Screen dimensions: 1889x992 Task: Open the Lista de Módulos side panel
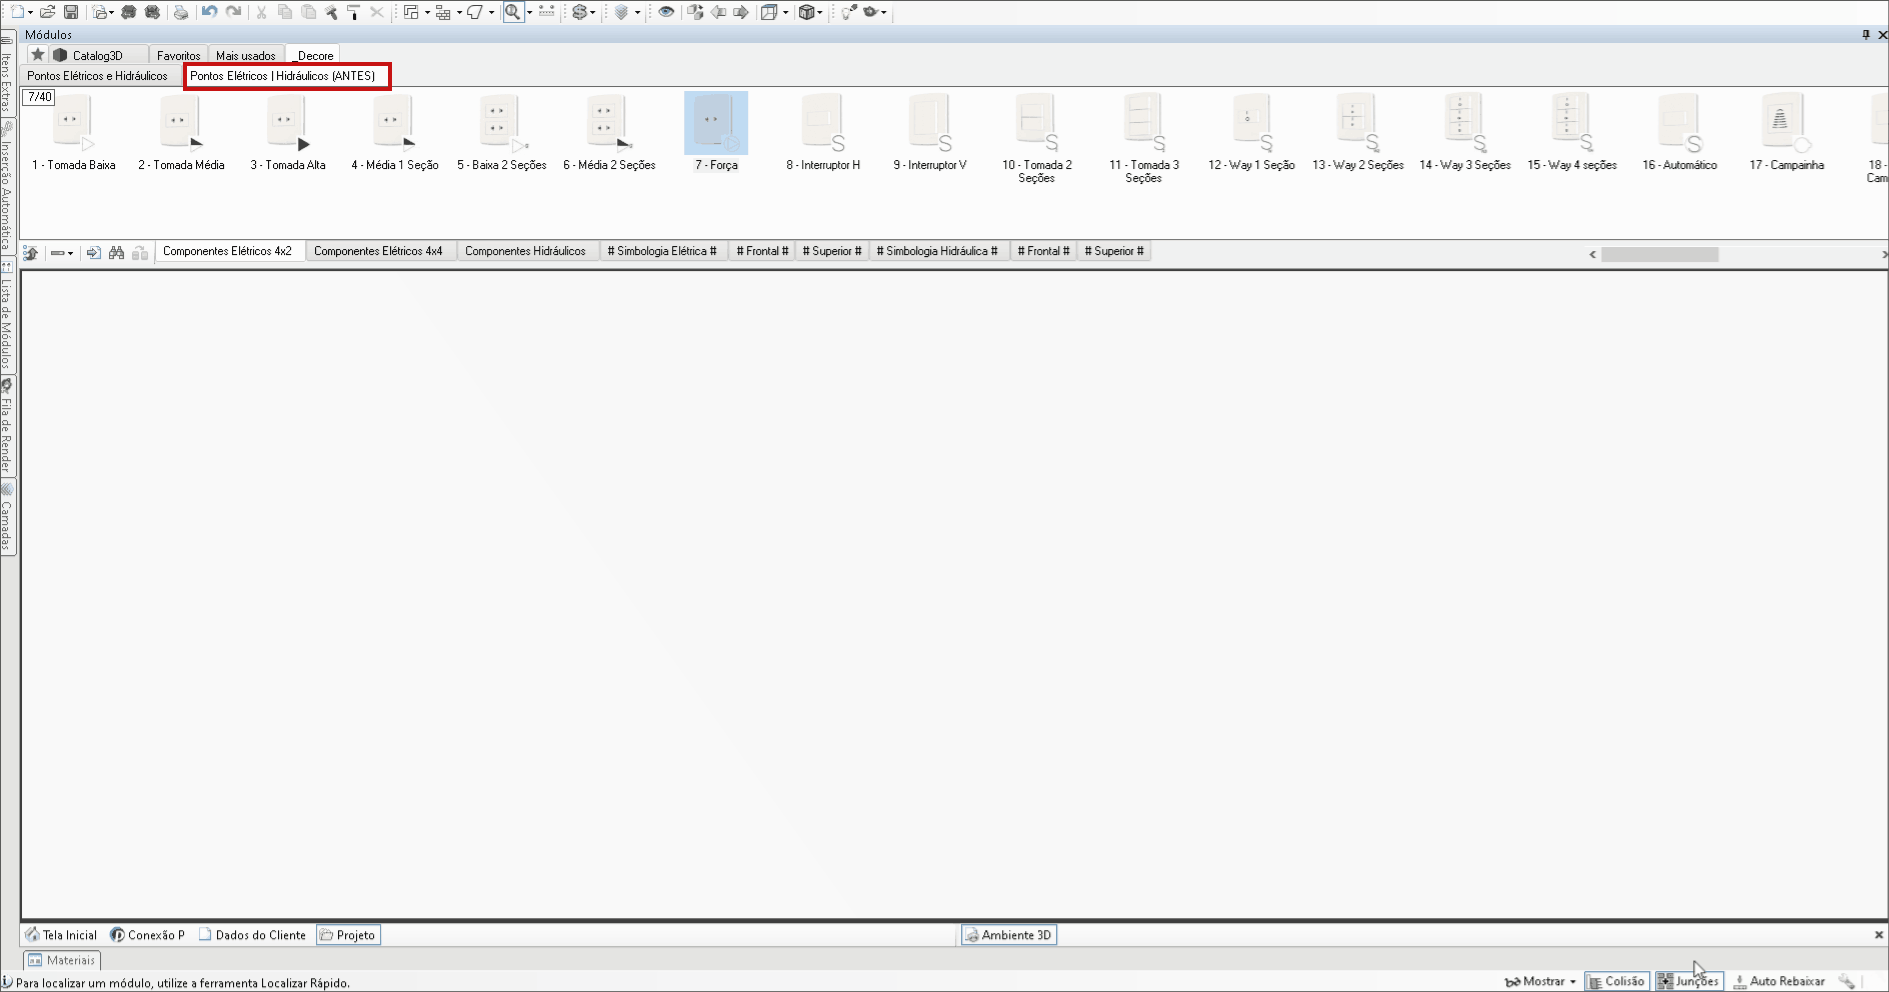[x=7, y=315]
